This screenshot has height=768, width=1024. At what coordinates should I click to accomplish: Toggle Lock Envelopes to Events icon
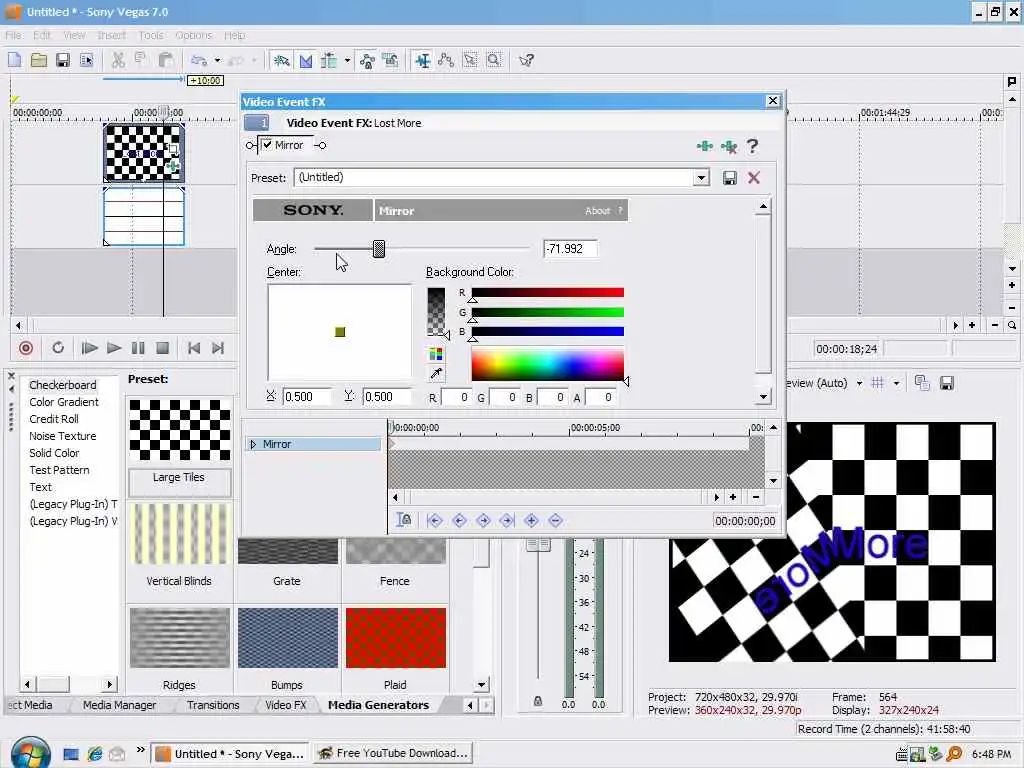367,61
